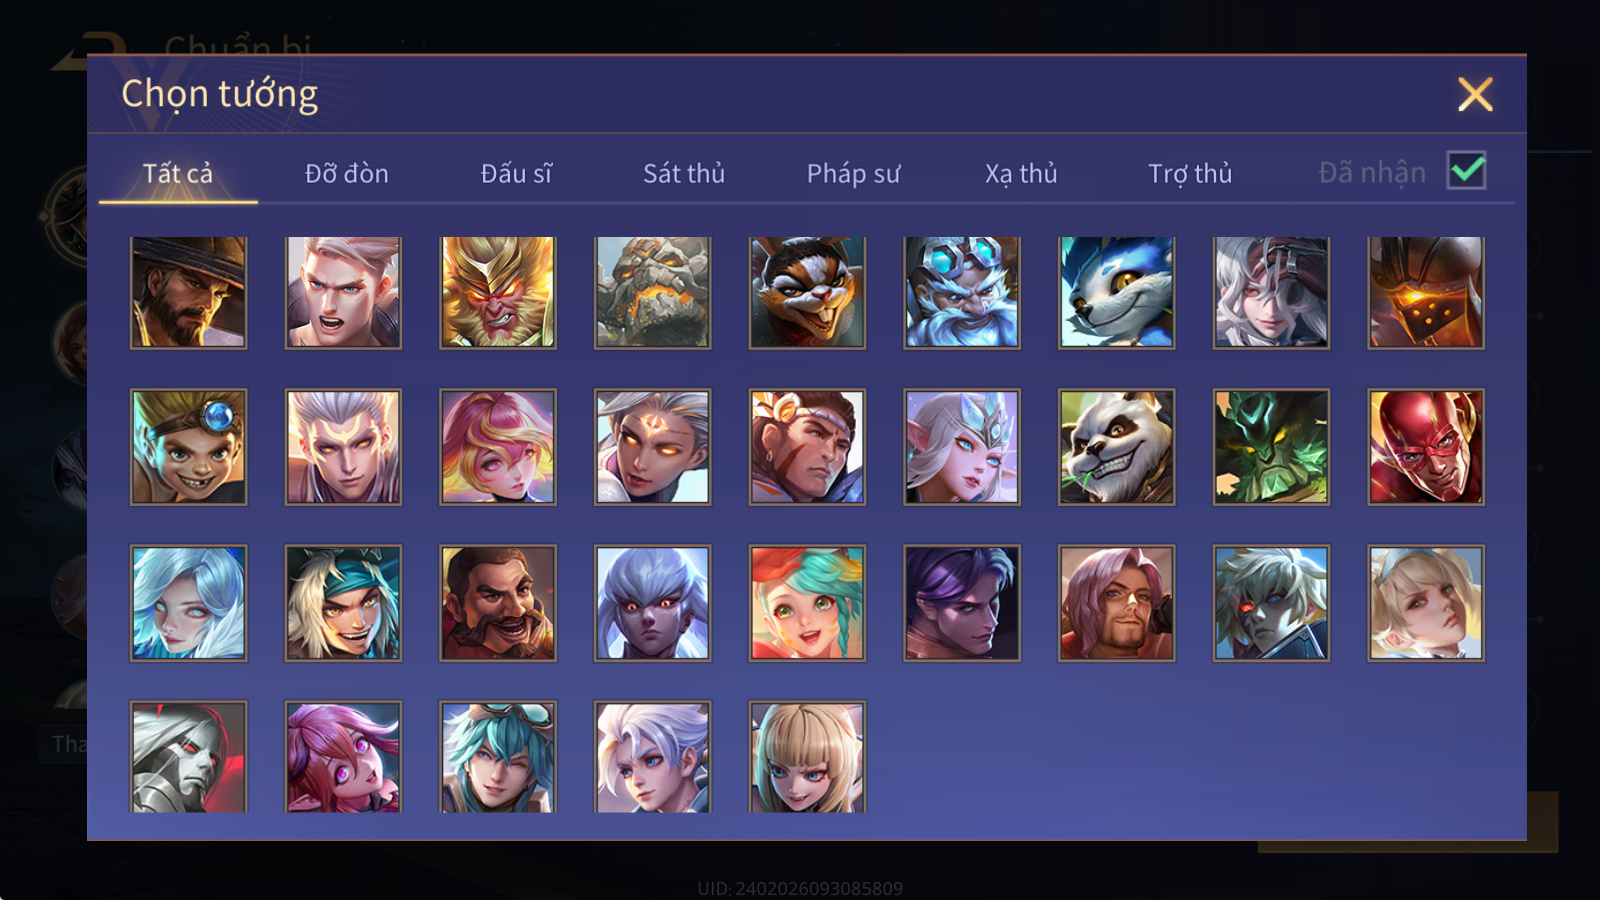Select the goggles-wearing goblin kid hero

pyautogui.click(x=188, y=447)
